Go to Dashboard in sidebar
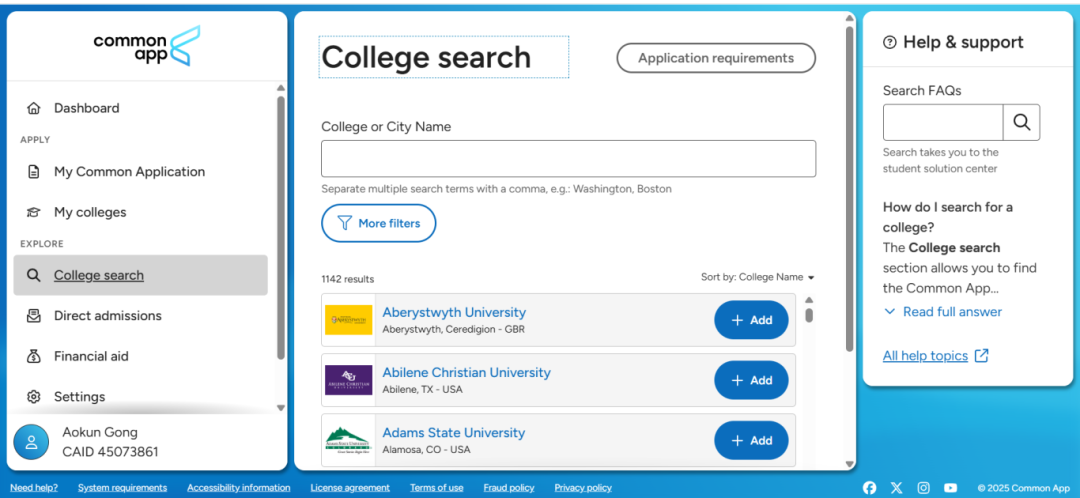Screen dimensions: 1080x498 click(86, 108)
